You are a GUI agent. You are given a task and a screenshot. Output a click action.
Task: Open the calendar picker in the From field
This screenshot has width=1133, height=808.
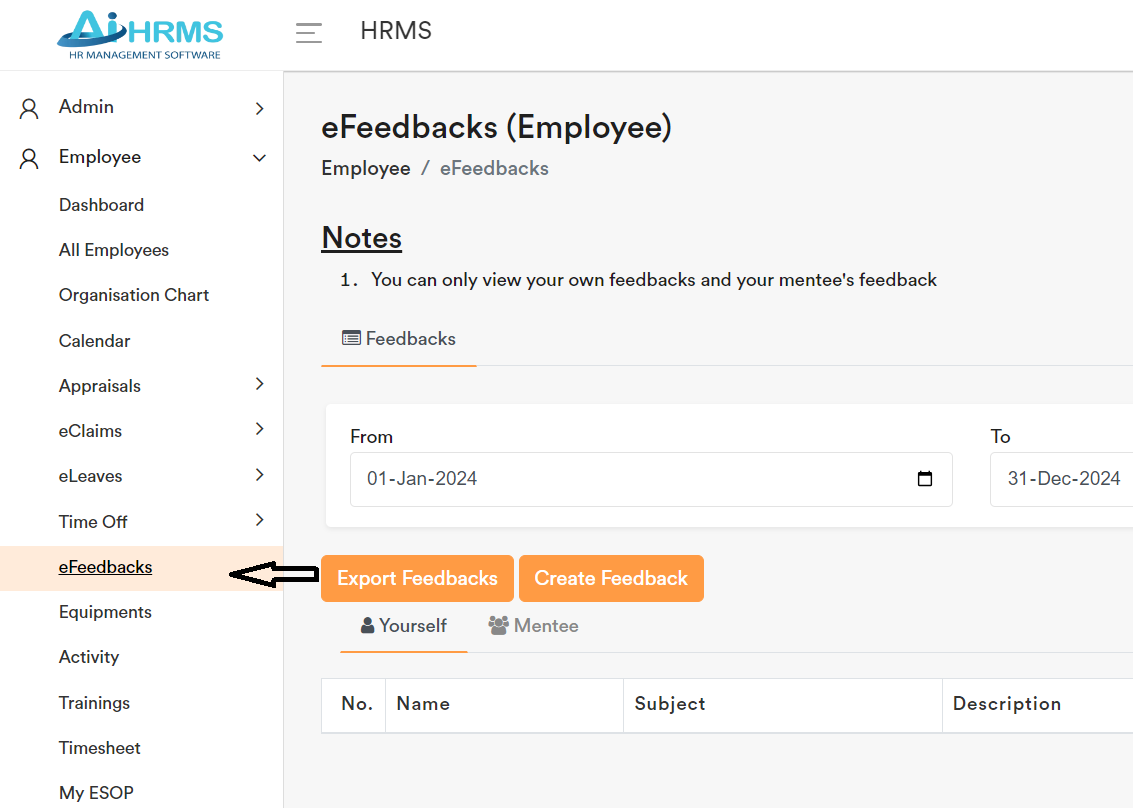[923, 479]
